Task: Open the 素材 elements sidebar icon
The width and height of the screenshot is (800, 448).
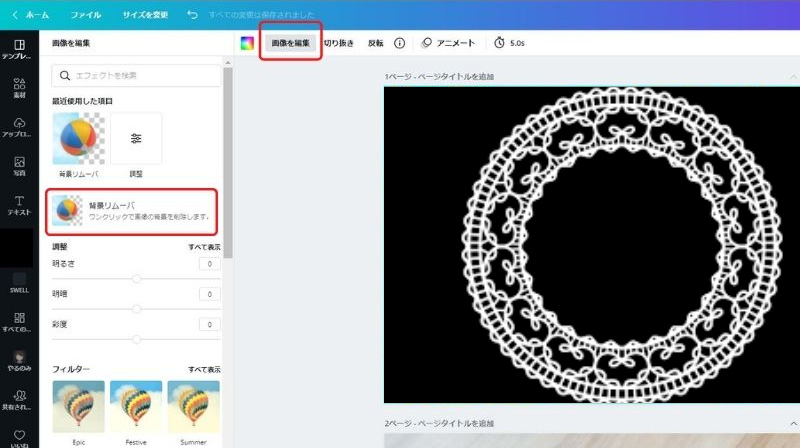Action: (19, 88)
